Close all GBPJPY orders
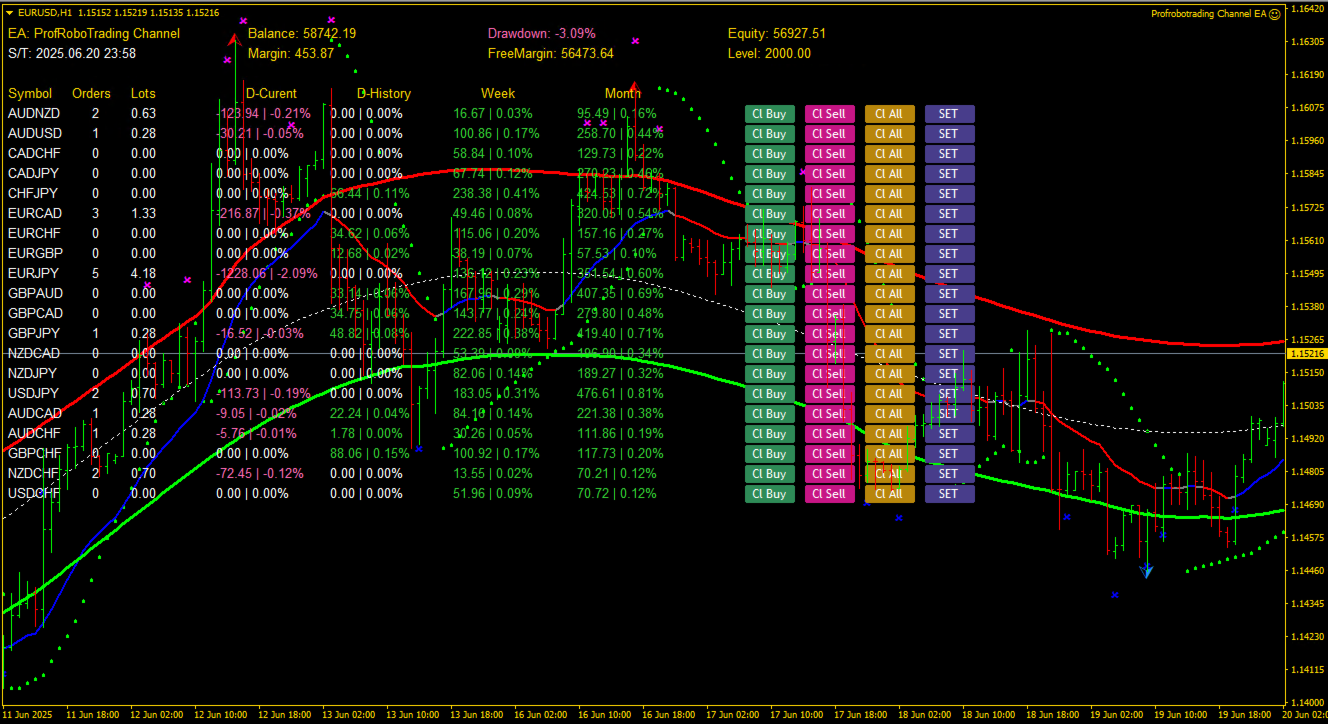This screenshot has width=1328, height=724. 889,334
